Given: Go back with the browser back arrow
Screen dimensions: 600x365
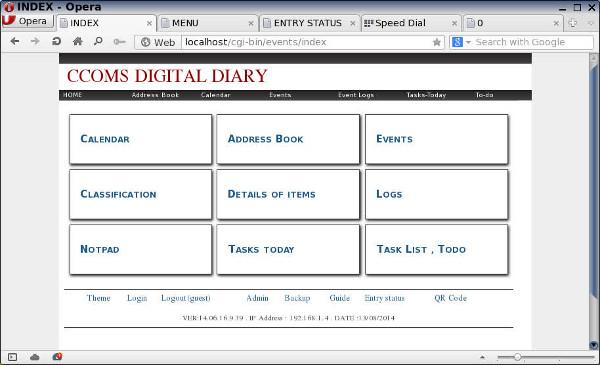Looking at the screenshot, I should coord(15,41).
